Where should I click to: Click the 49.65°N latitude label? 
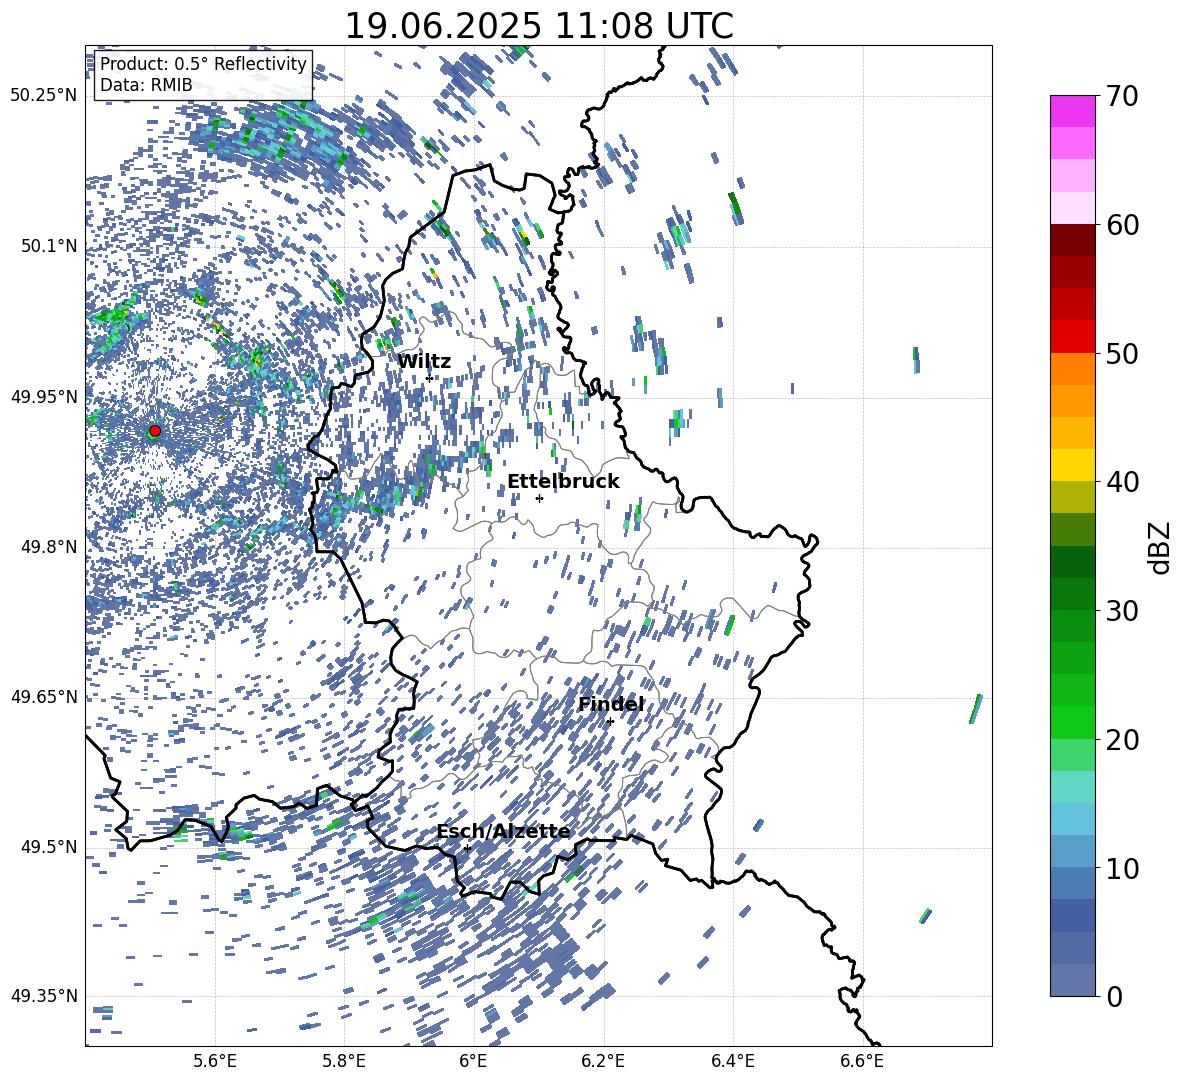(x=44, y=696)
